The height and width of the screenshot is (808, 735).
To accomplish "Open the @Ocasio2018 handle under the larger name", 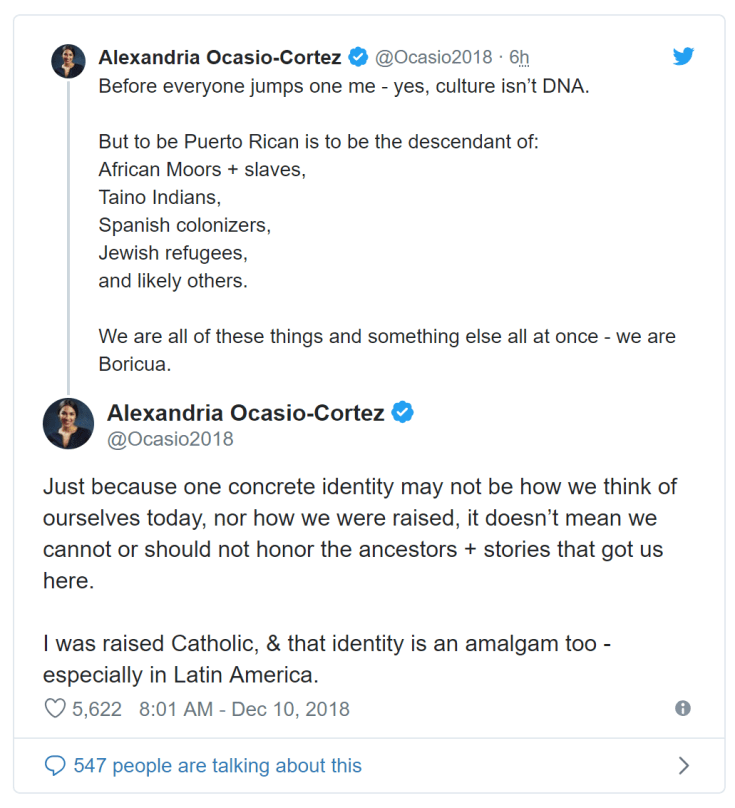I will point(170,439).
